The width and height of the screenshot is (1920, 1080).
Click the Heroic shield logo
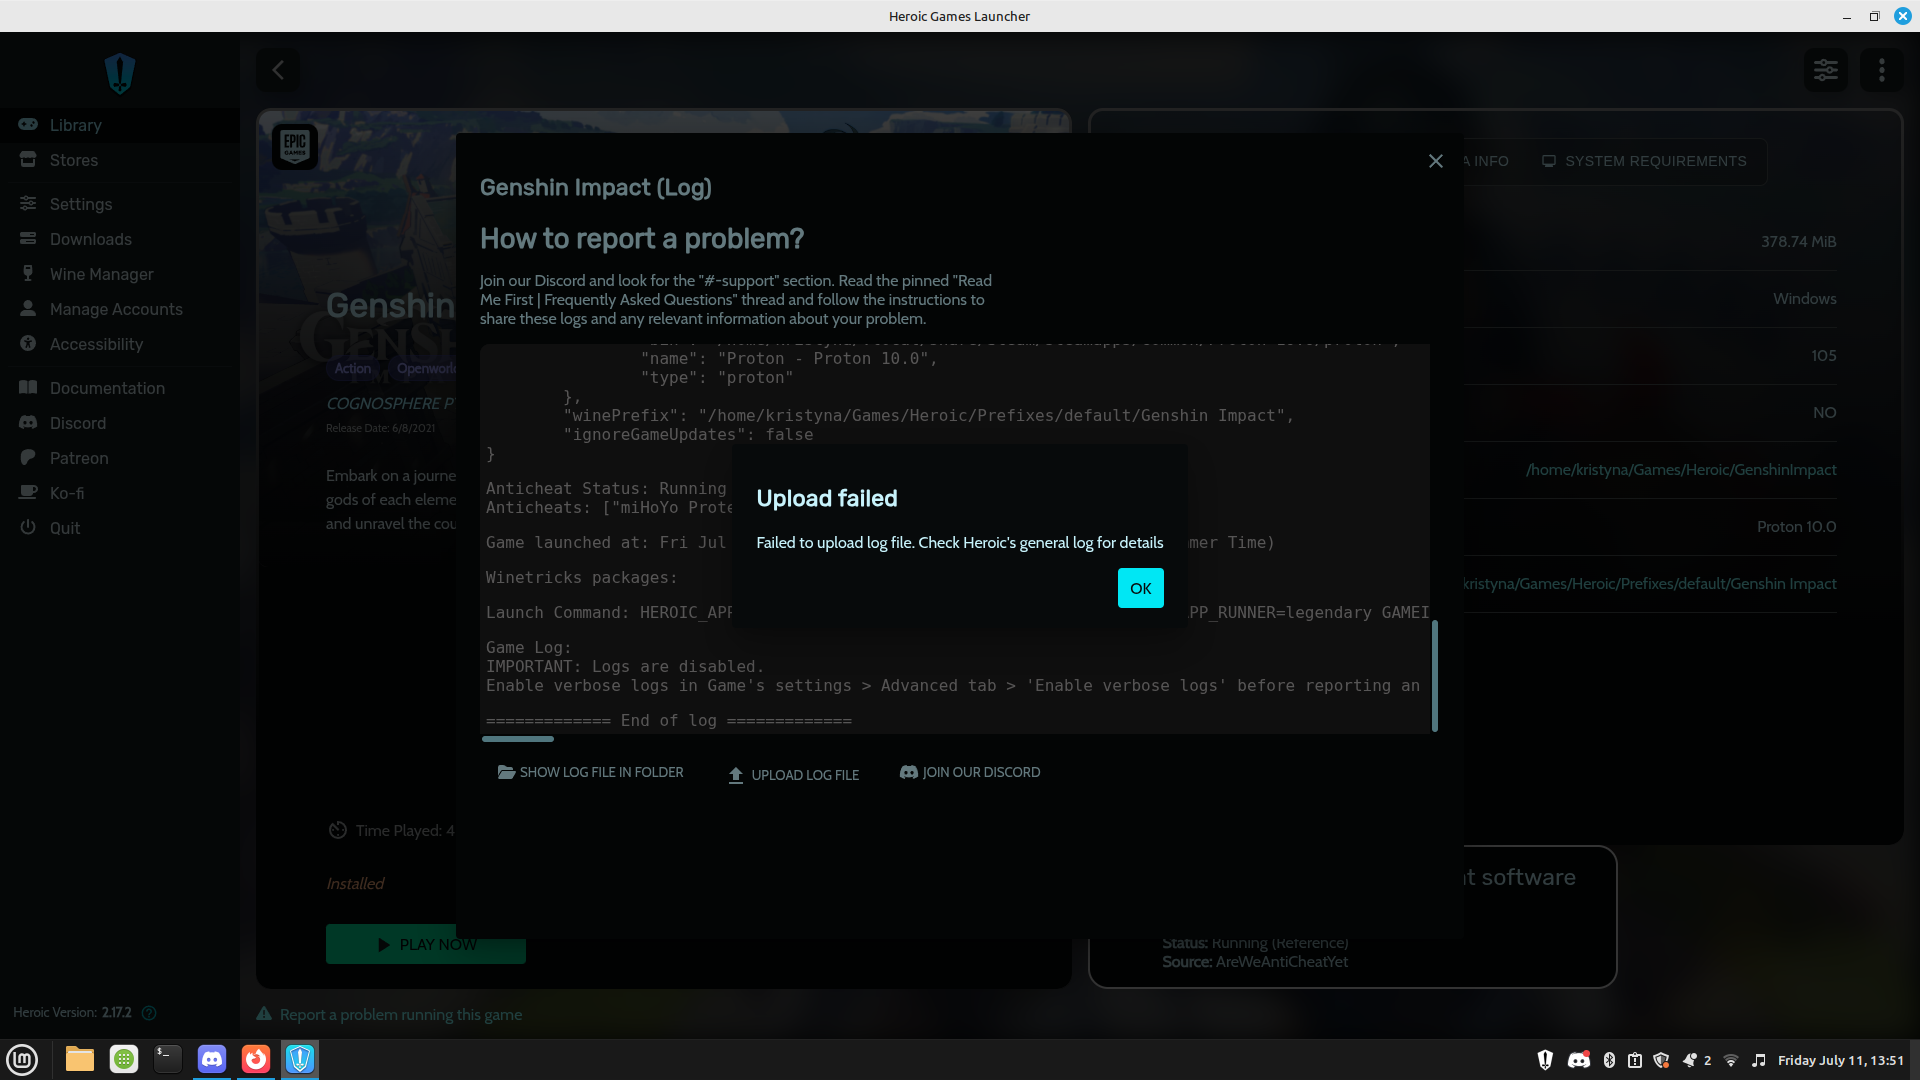pyautogui.click(x=120, y=73)
